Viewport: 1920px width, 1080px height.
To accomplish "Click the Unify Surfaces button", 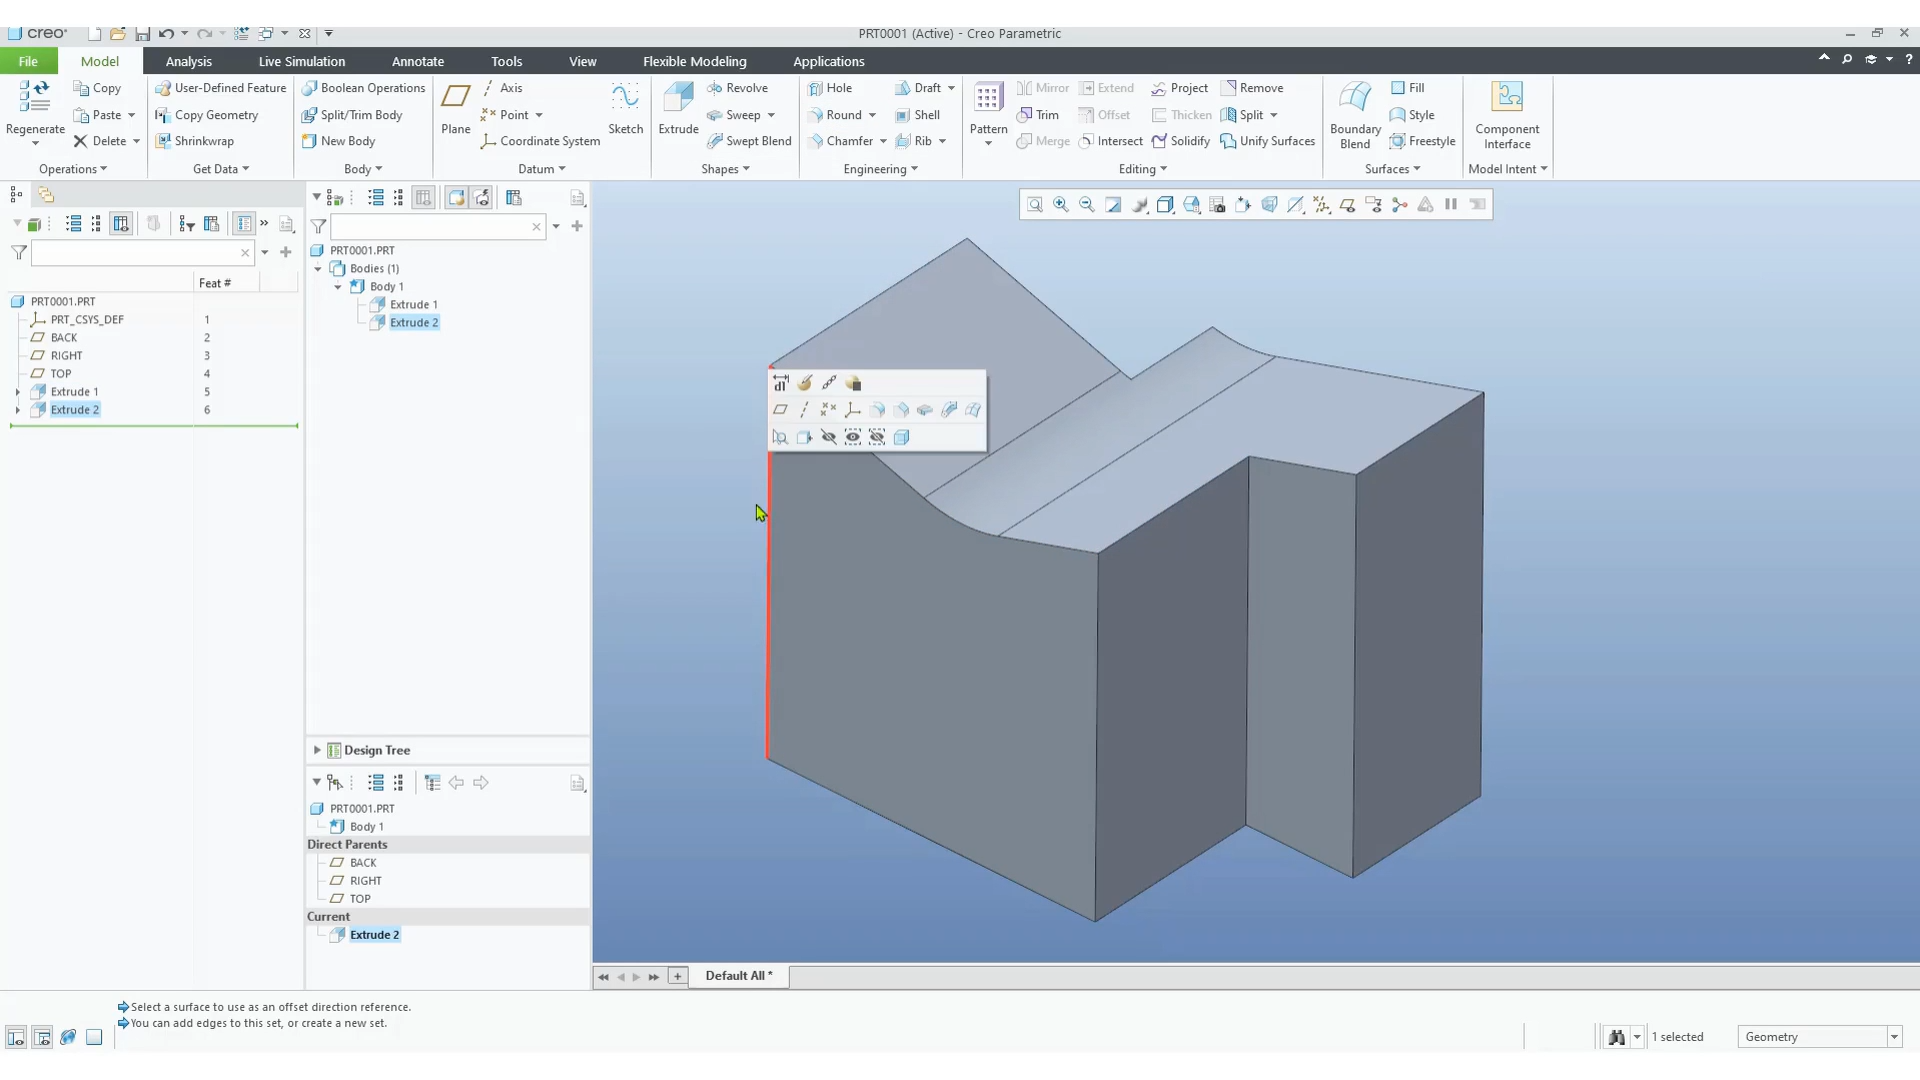I will 1267,141.
